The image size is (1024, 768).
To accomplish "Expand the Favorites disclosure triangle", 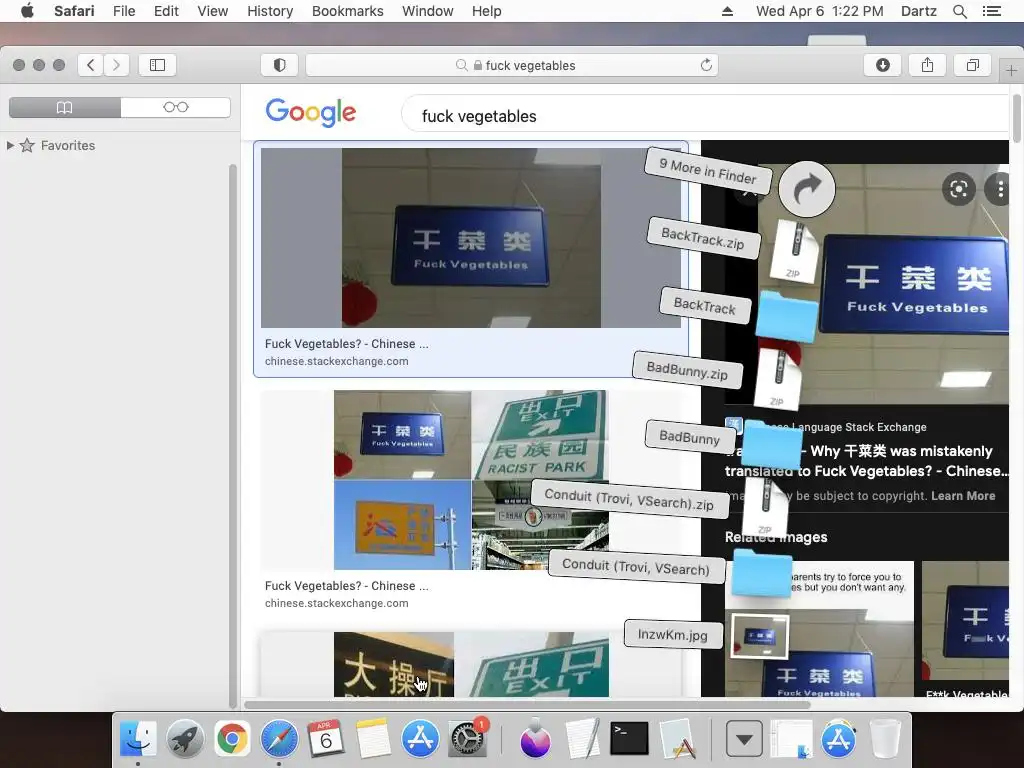I will 10,145.
